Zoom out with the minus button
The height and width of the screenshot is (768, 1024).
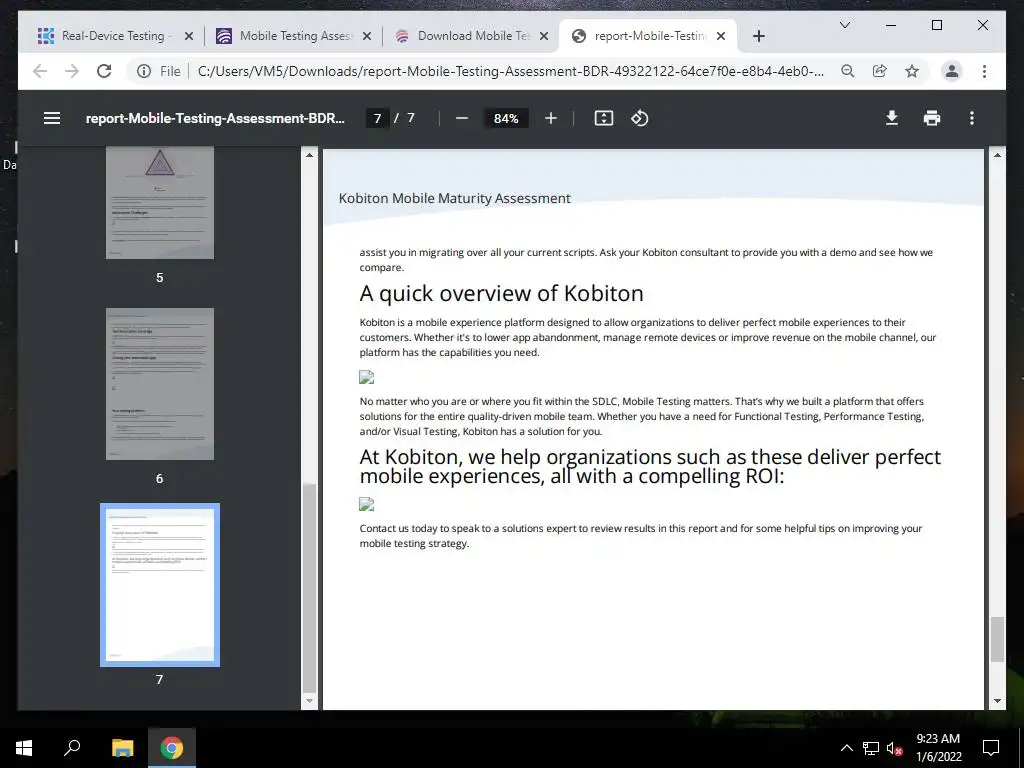[462, 118]
